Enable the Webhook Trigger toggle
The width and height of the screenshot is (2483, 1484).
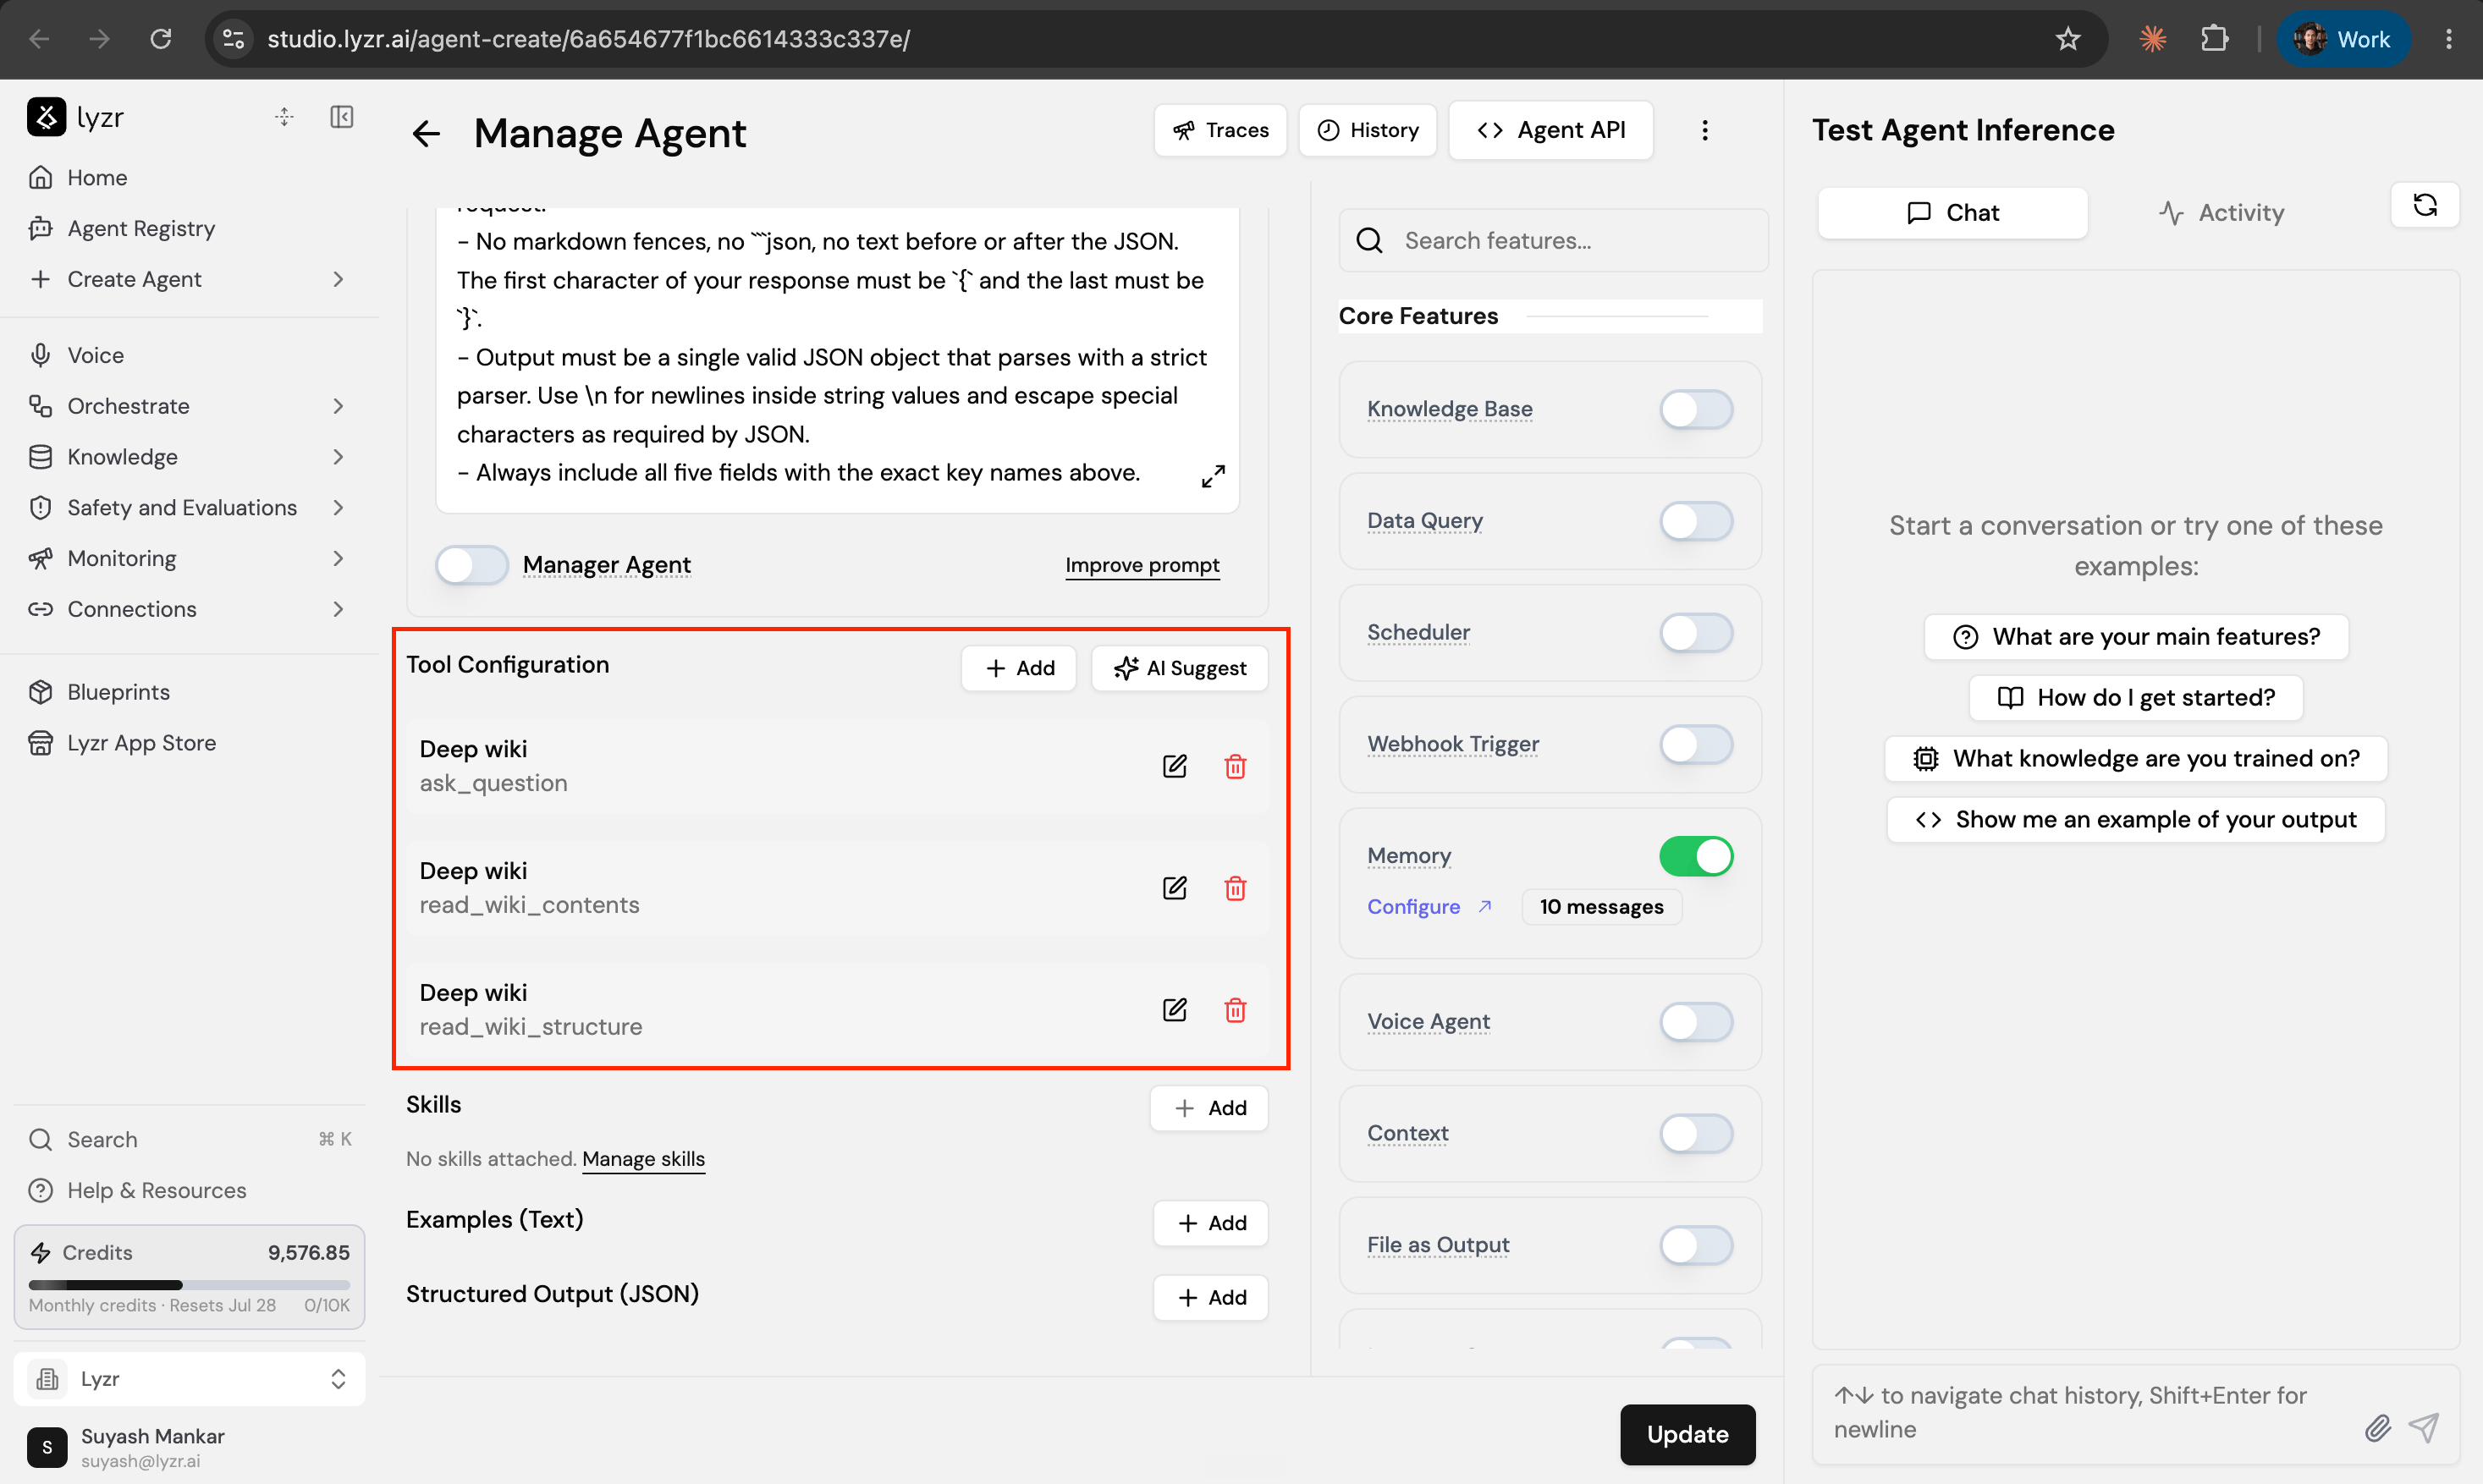[1696, 744]
